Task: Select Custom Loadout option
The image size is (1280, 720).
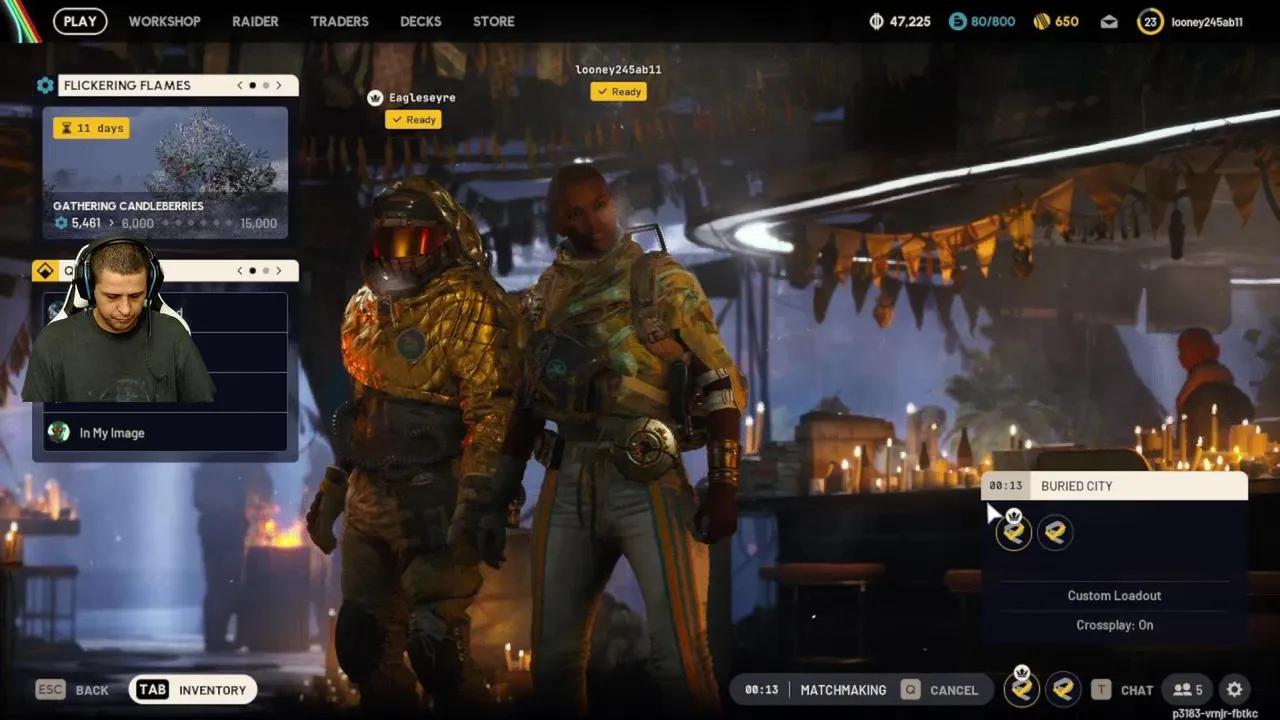Action: pyautogui.click(x=1114, y=595)
